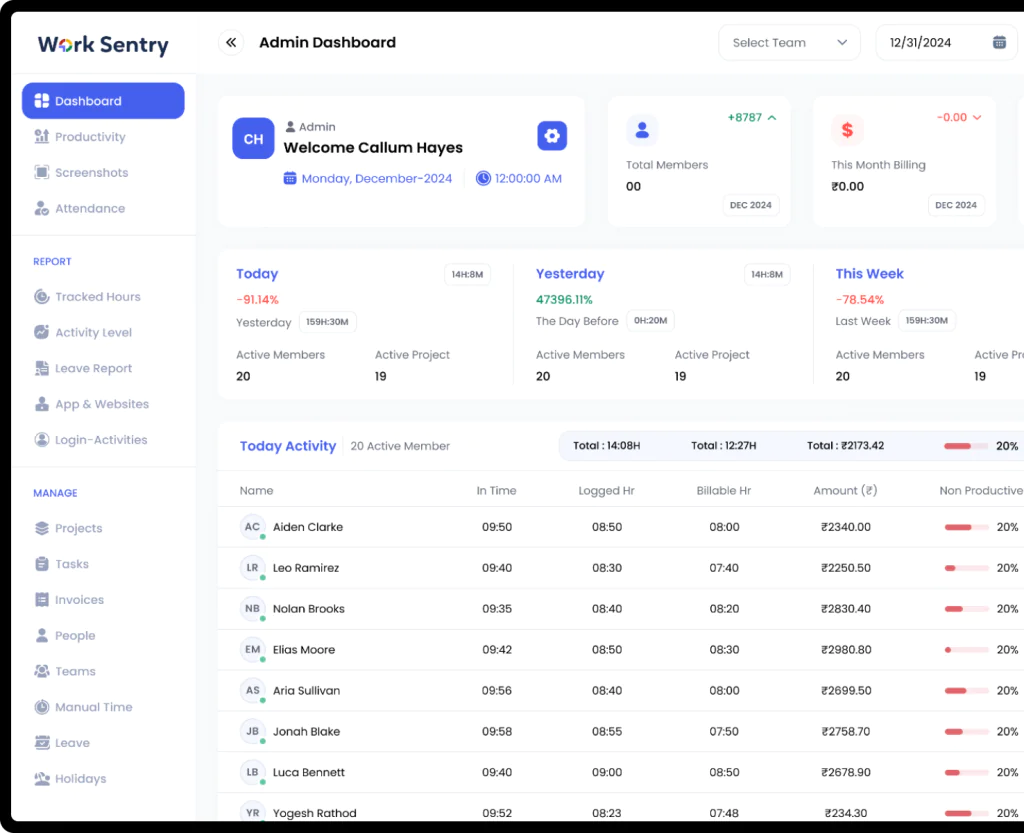Open the Select Team dropdown
The width and height of the screenshot is (1024, 833).
click(788, 43)
